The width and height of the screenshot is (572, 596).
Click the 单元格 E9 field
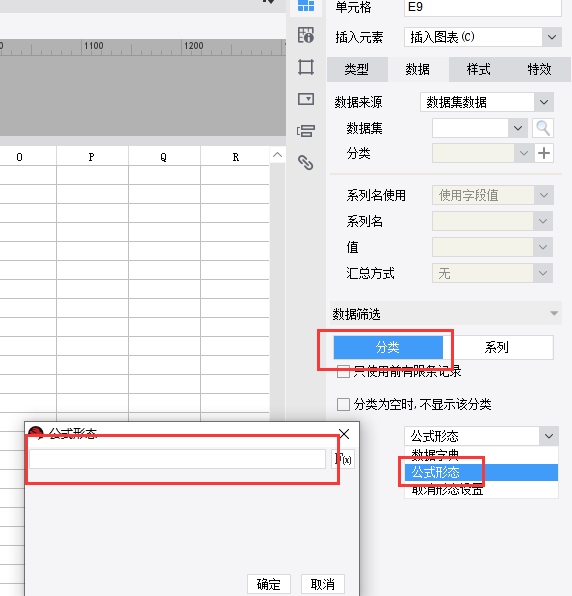(x=483, y=7)
